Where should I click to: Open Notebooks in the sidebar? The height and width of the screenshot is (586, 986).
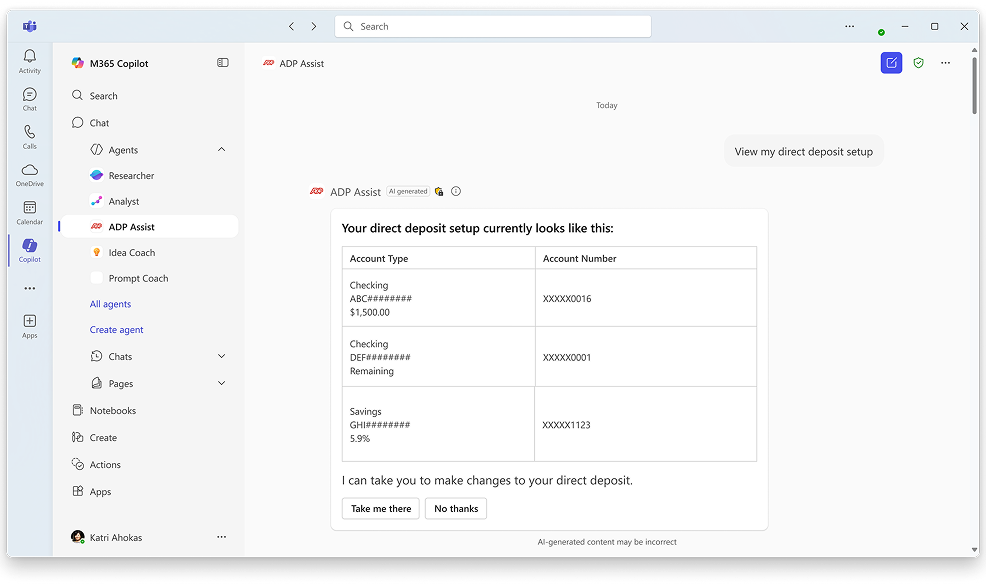[112, 411]
